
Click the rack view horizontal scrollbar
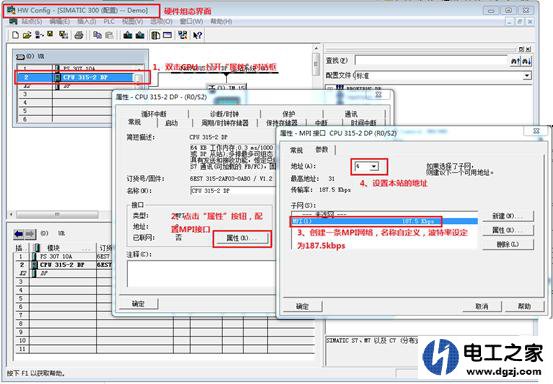57,214
